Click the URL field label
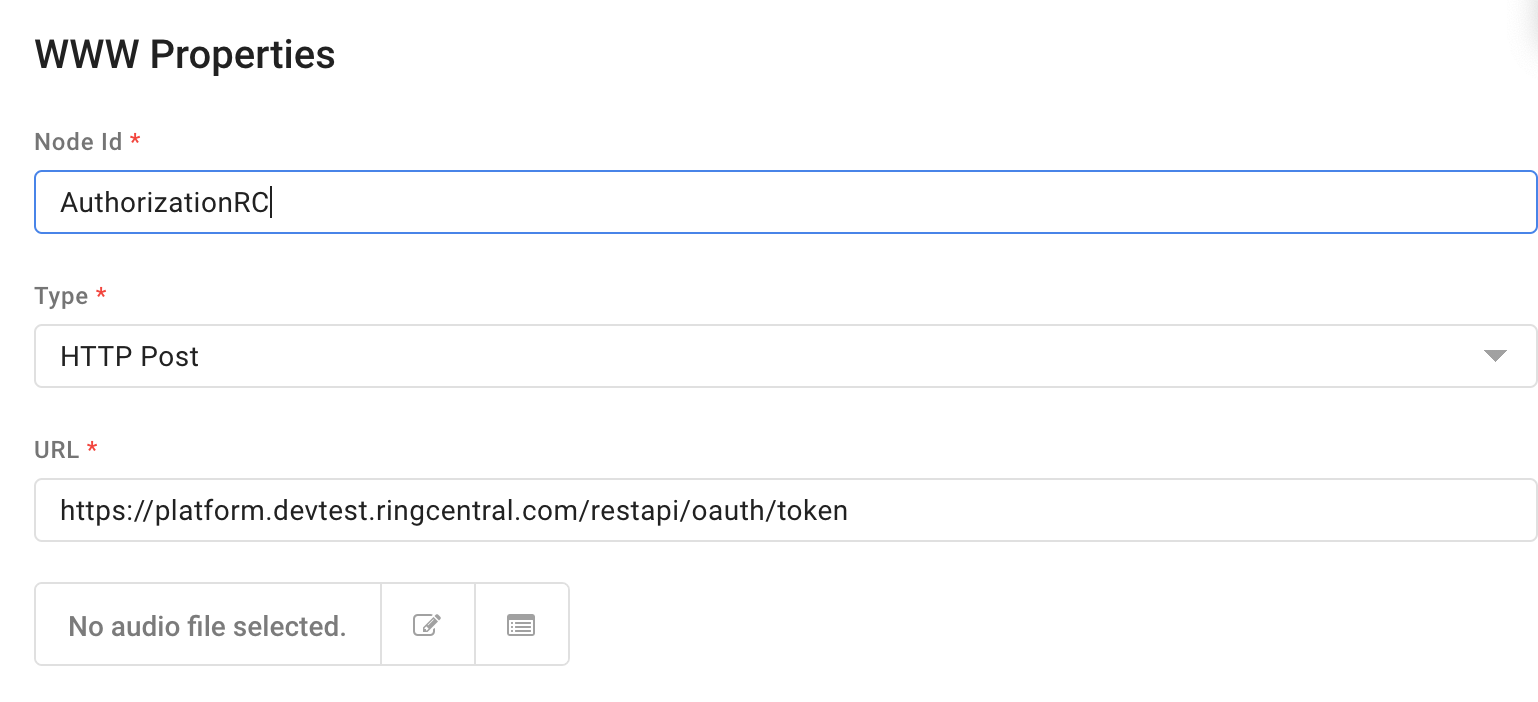The width and height of the screenshot is (1538, 702). [57, 450]
